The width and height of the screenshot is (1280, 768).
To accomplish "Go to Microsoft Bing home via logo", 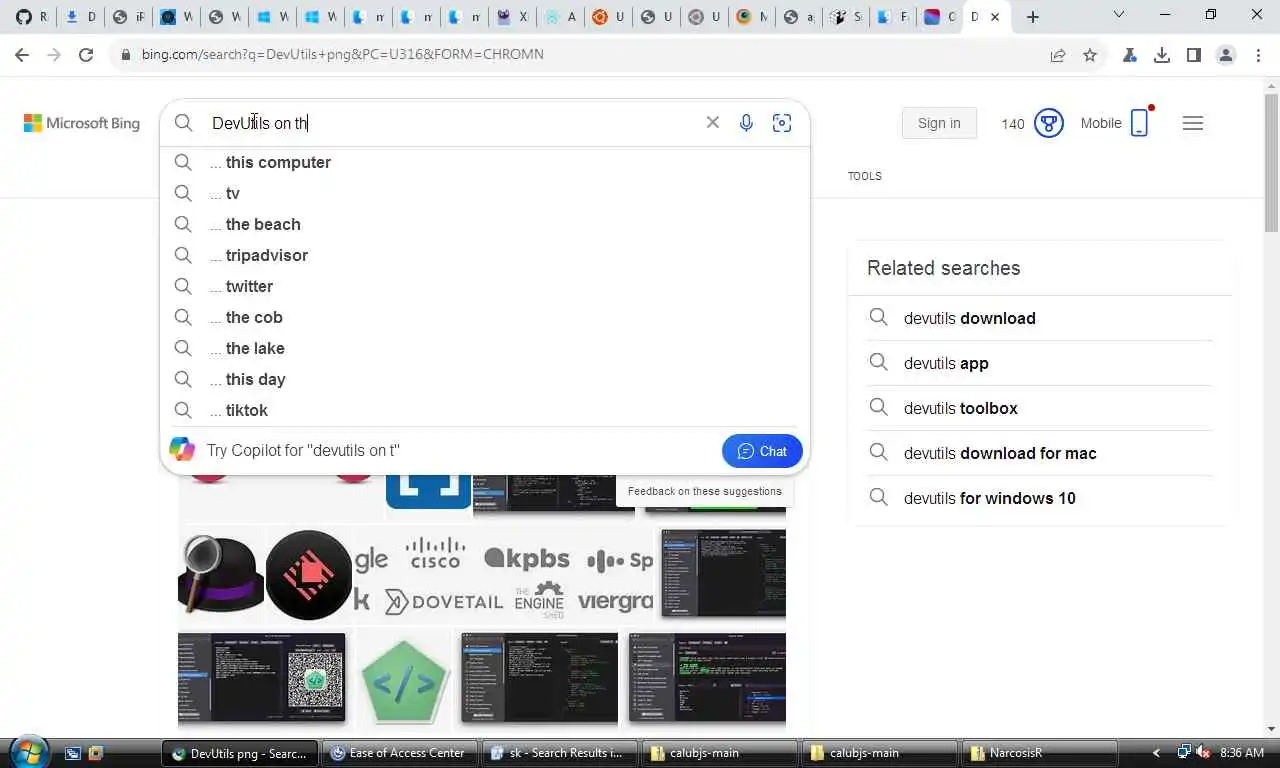I will tap(82, 123).
